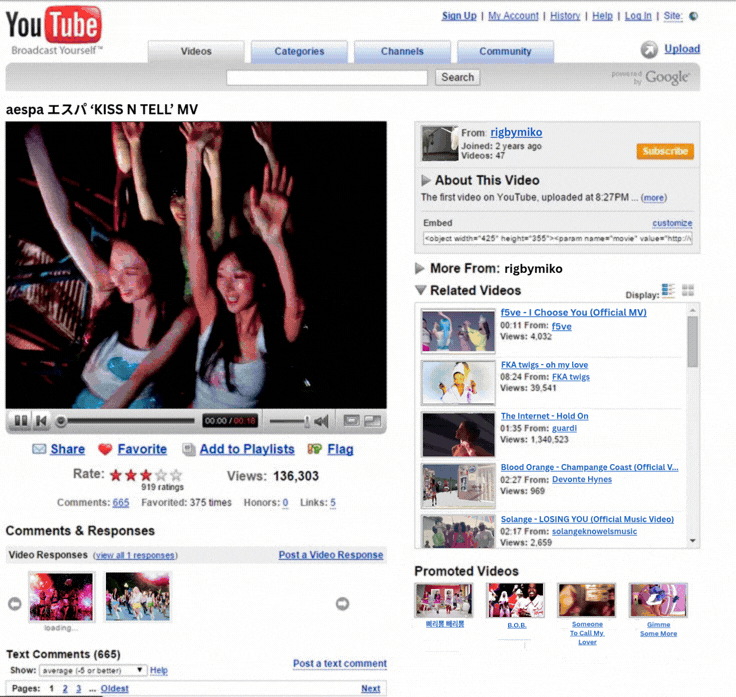Open promoted video B.O.B. thumbnail
The width and height of the screenshot is (736, 697).
pos(516,600)
